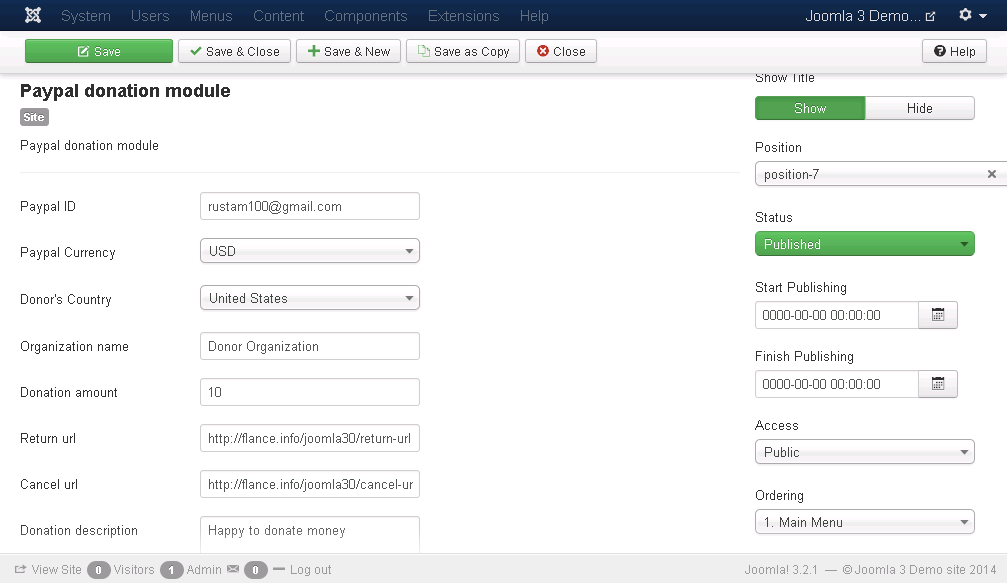The width and height of the screenshot is (1007, 583).
Task: Expand the Paypal Currency dropdown
Action: [310, 251]
